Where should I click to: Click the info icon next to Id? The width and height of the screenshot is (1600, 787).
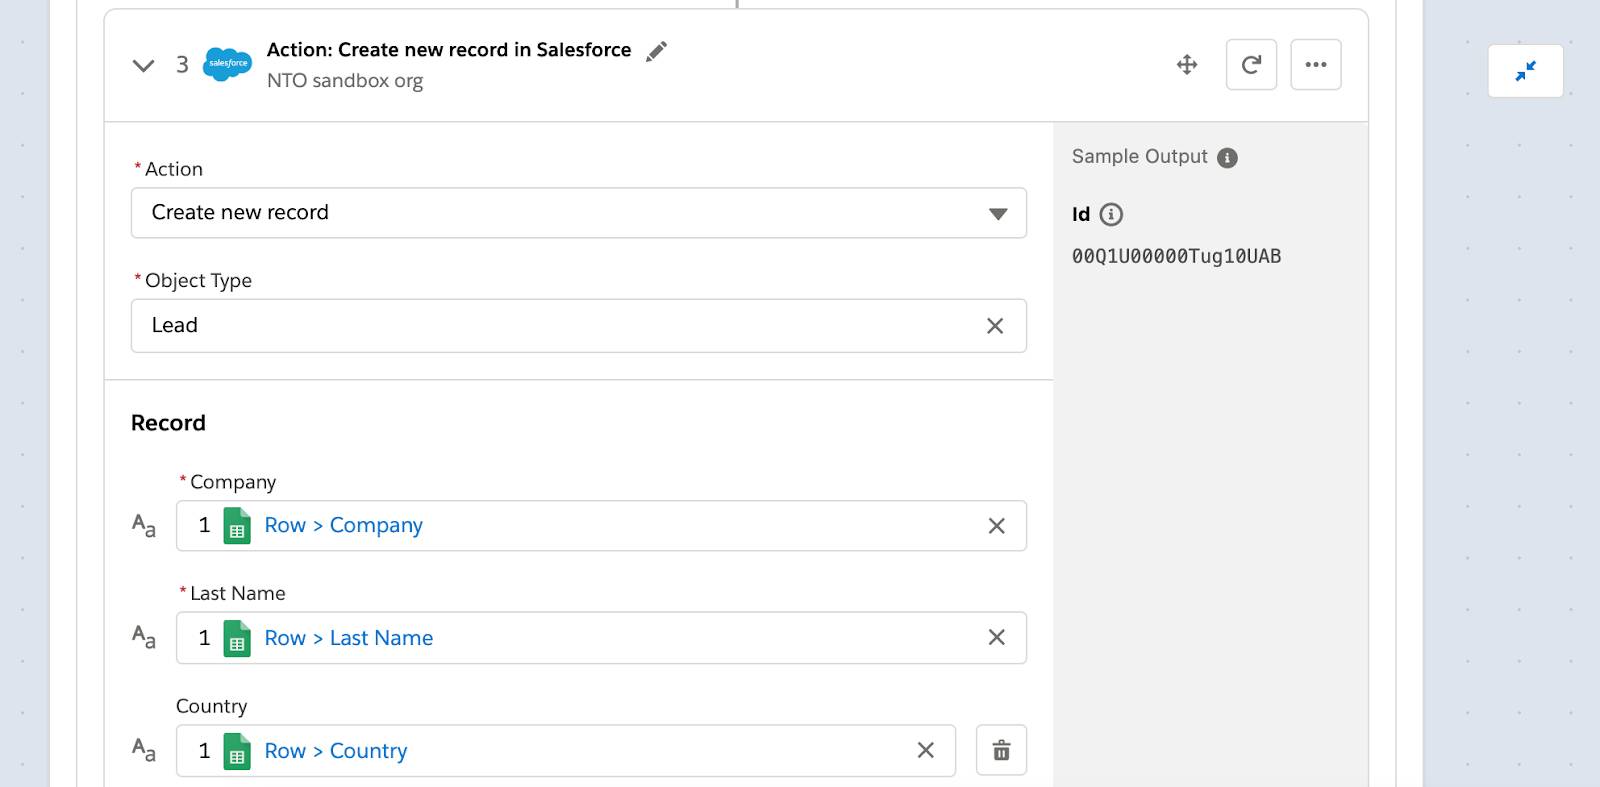[x=1111, y=214]
